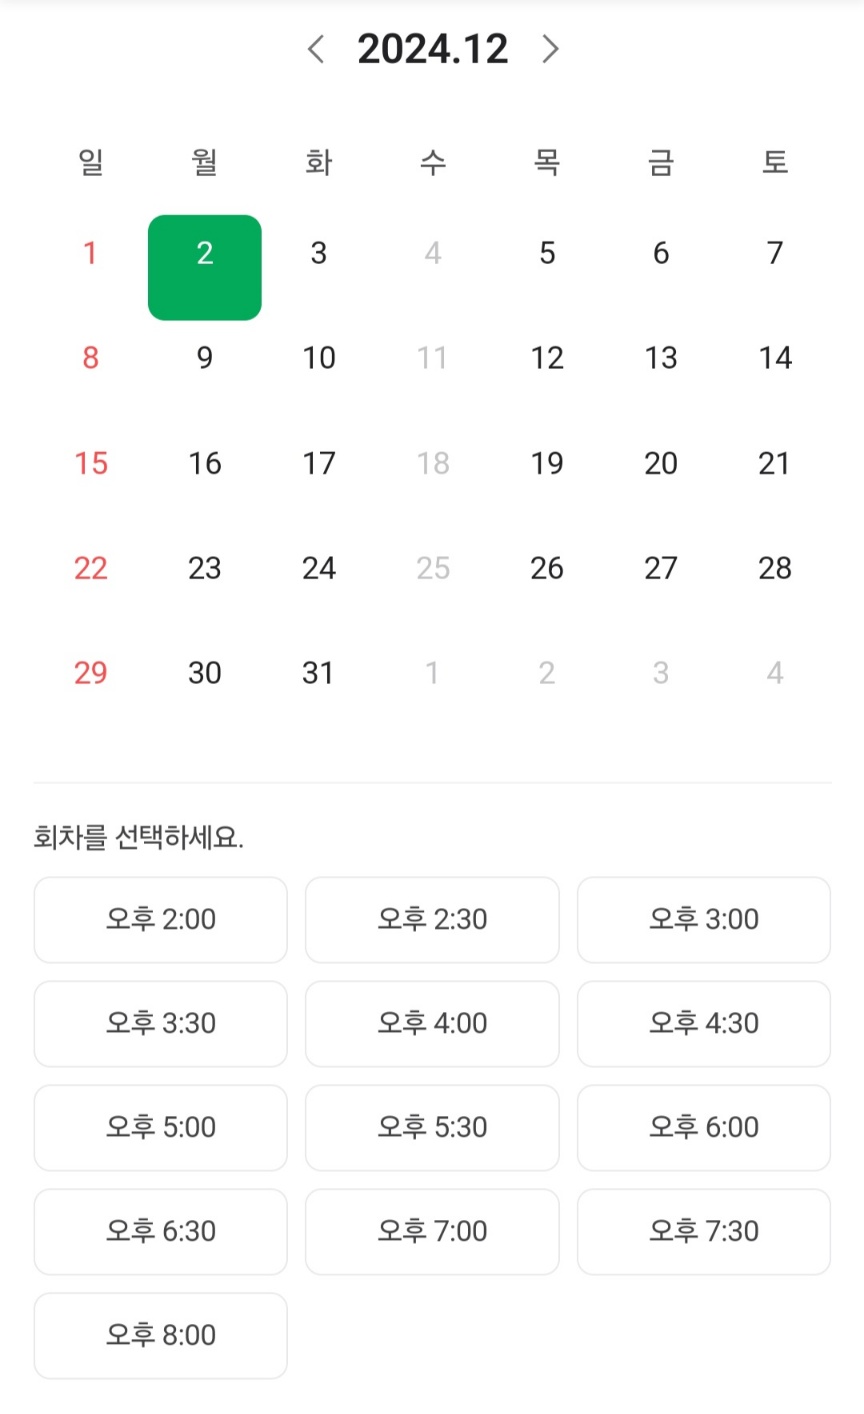Select the 오후 2:00 time slot
The width and height of the screenshot is (864, 1414).
click(161, 920)
